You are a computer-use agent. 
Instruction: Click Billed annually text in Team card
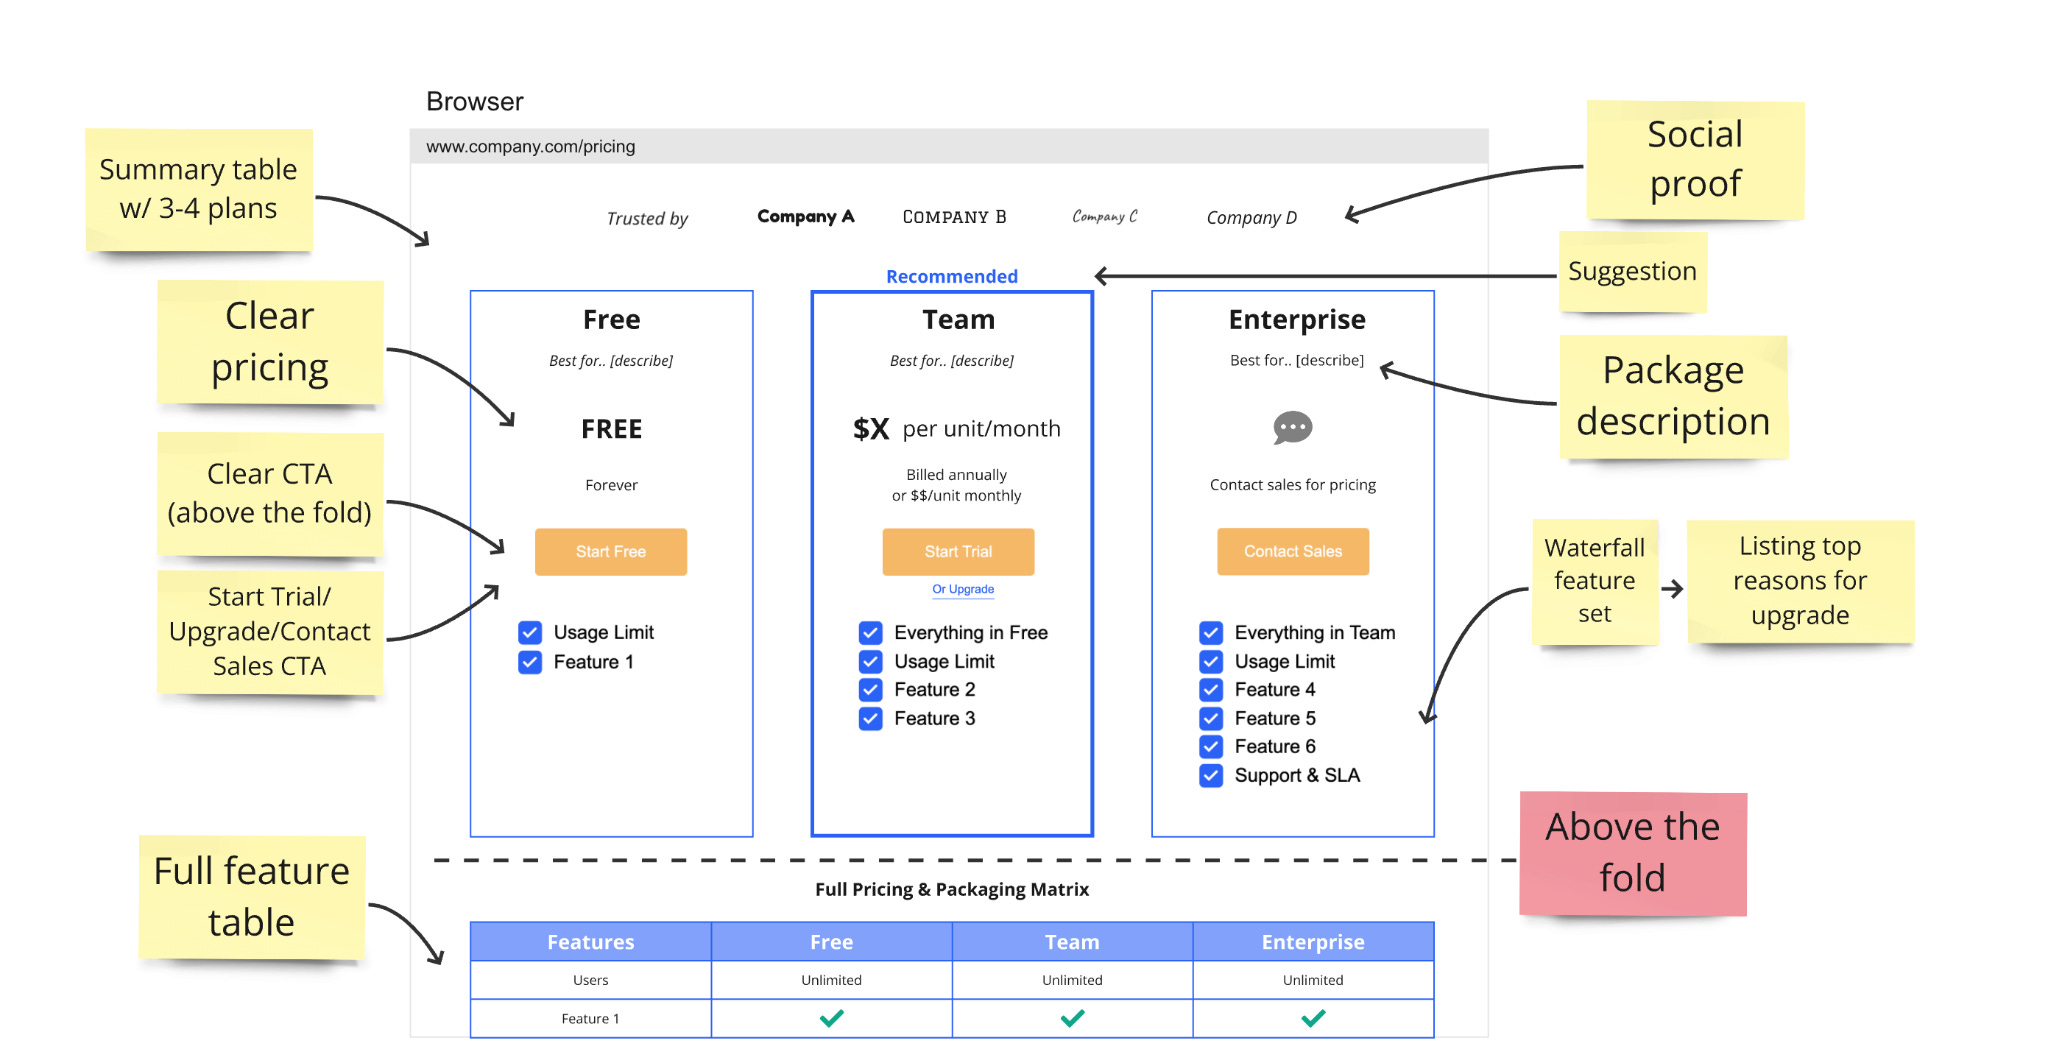(x=956, y=475)
